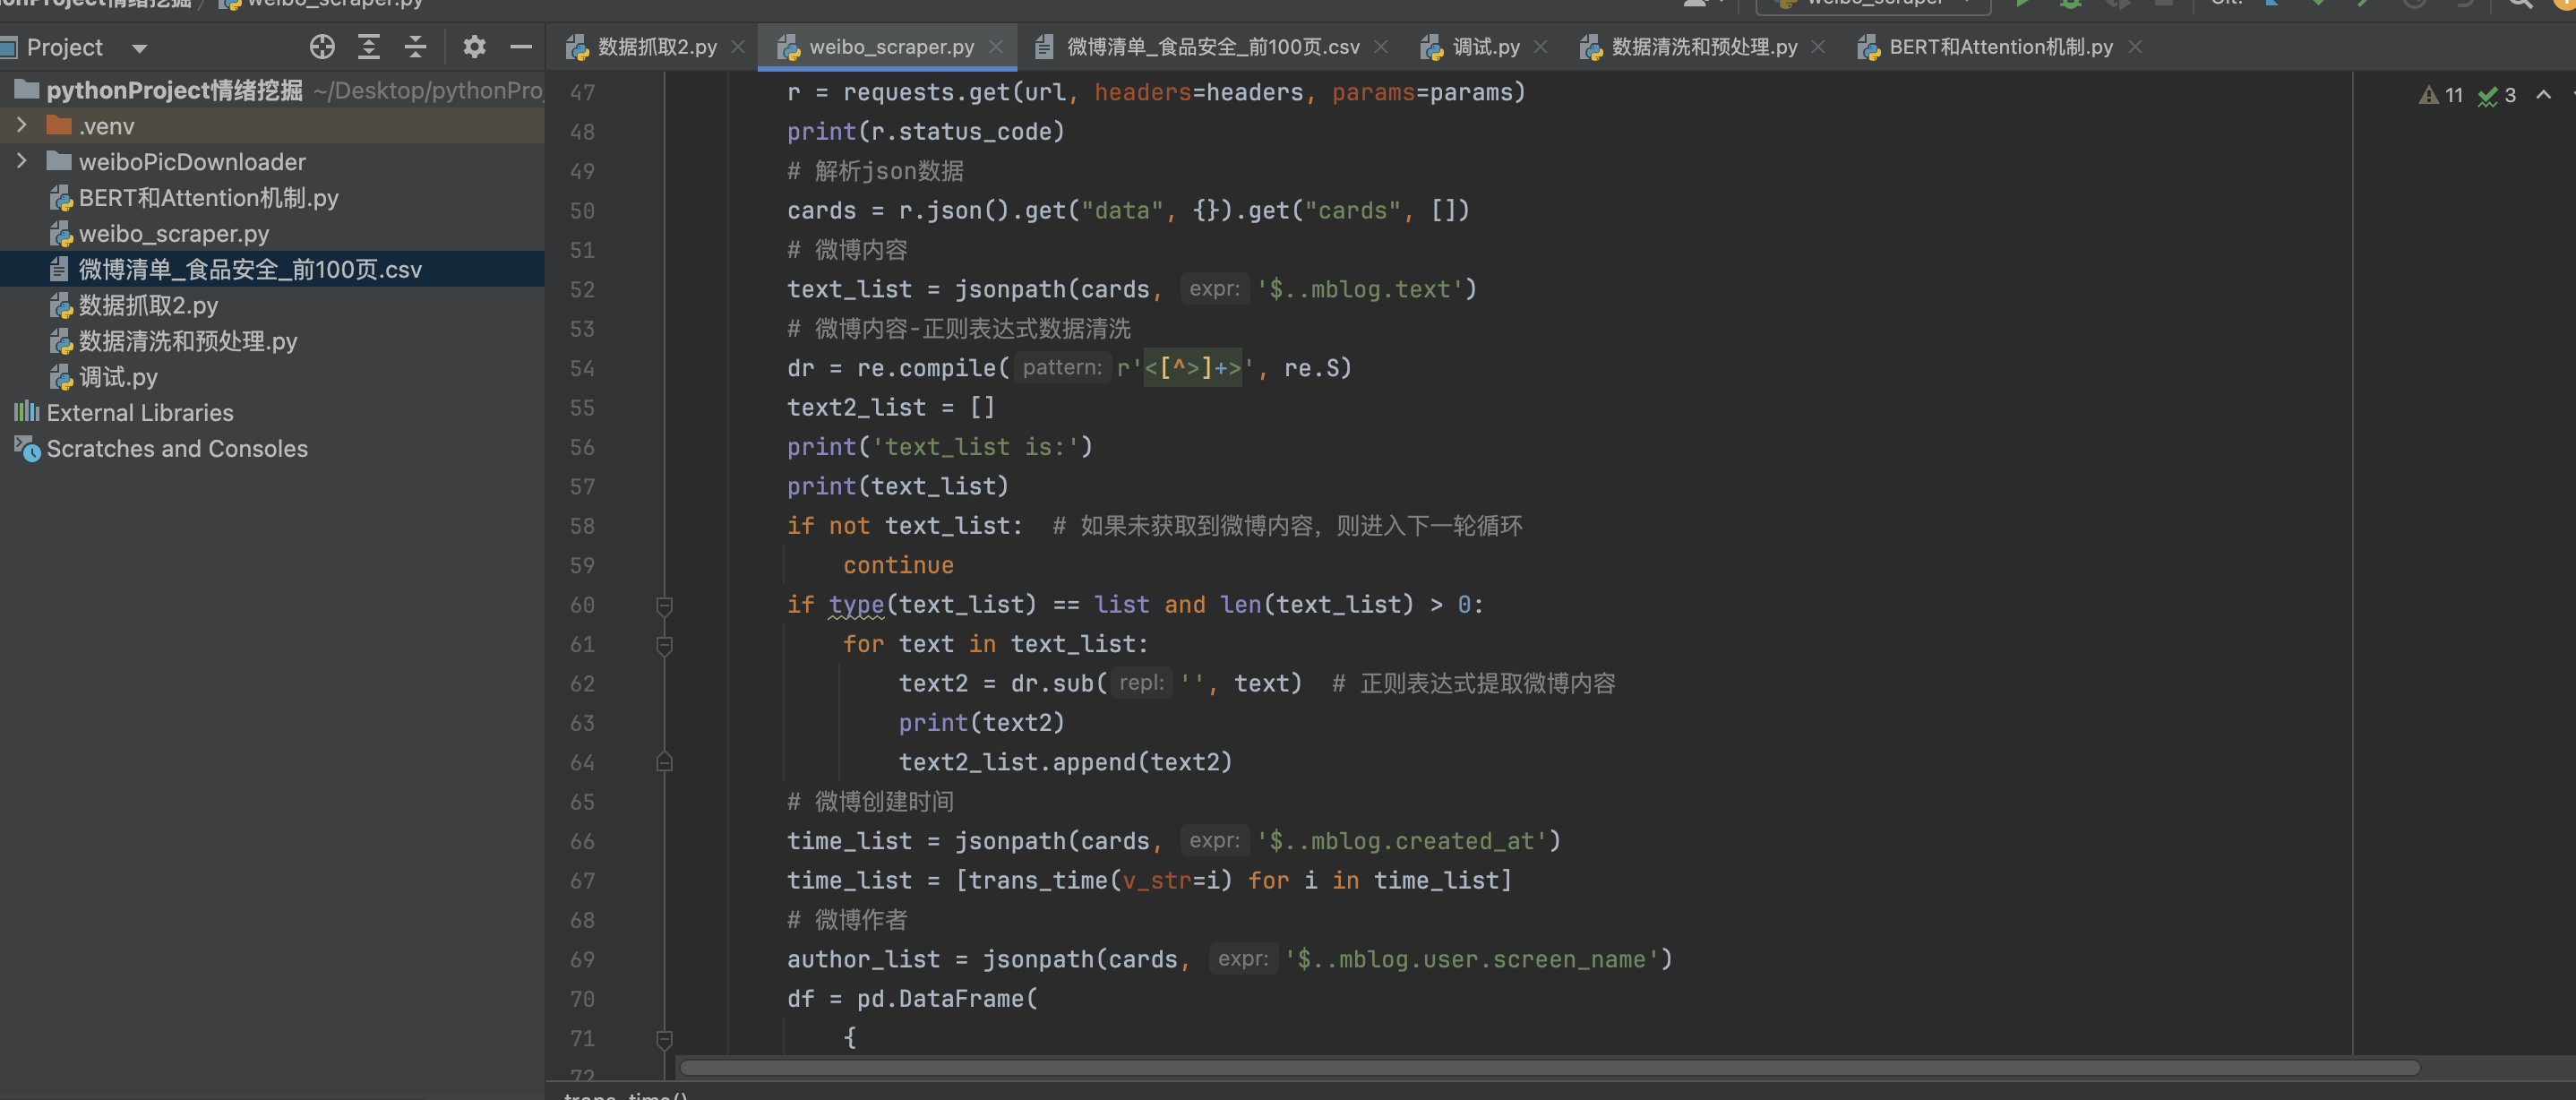Open Project panel gear options
The image size is (2576, 1100).
474,47
